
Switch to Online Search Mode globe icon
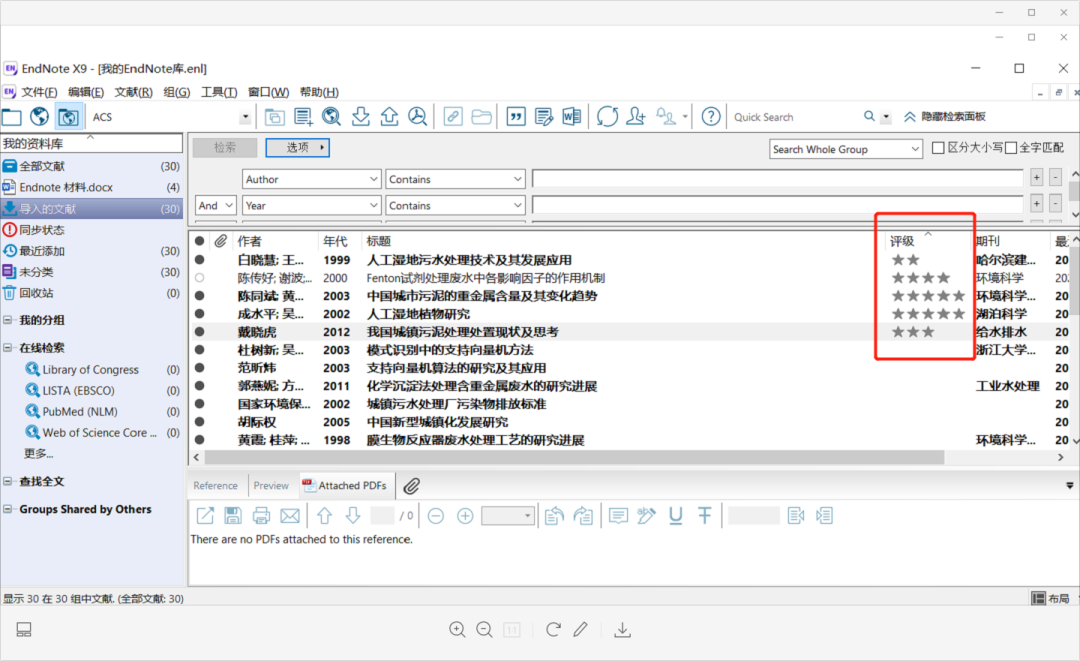[x=39, y=117]
